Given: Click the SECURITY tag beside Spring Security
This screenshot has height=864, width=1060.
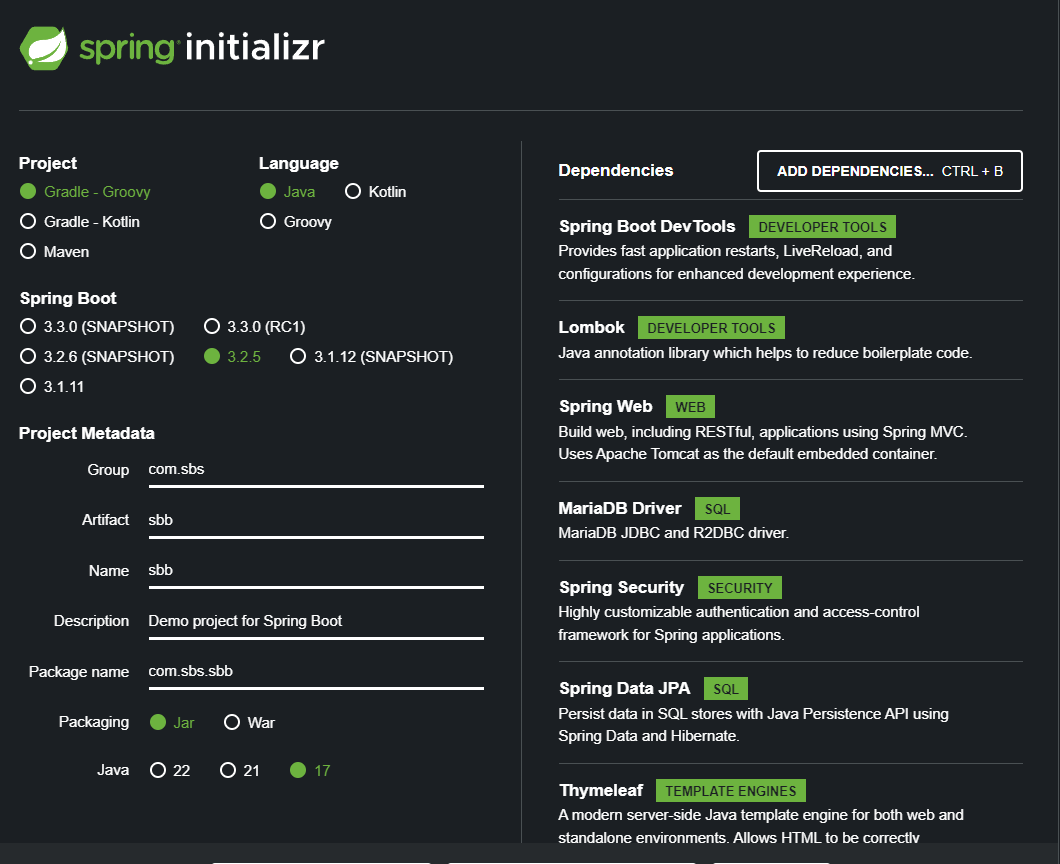Looking at the screenshot, I should pos(740,588).
